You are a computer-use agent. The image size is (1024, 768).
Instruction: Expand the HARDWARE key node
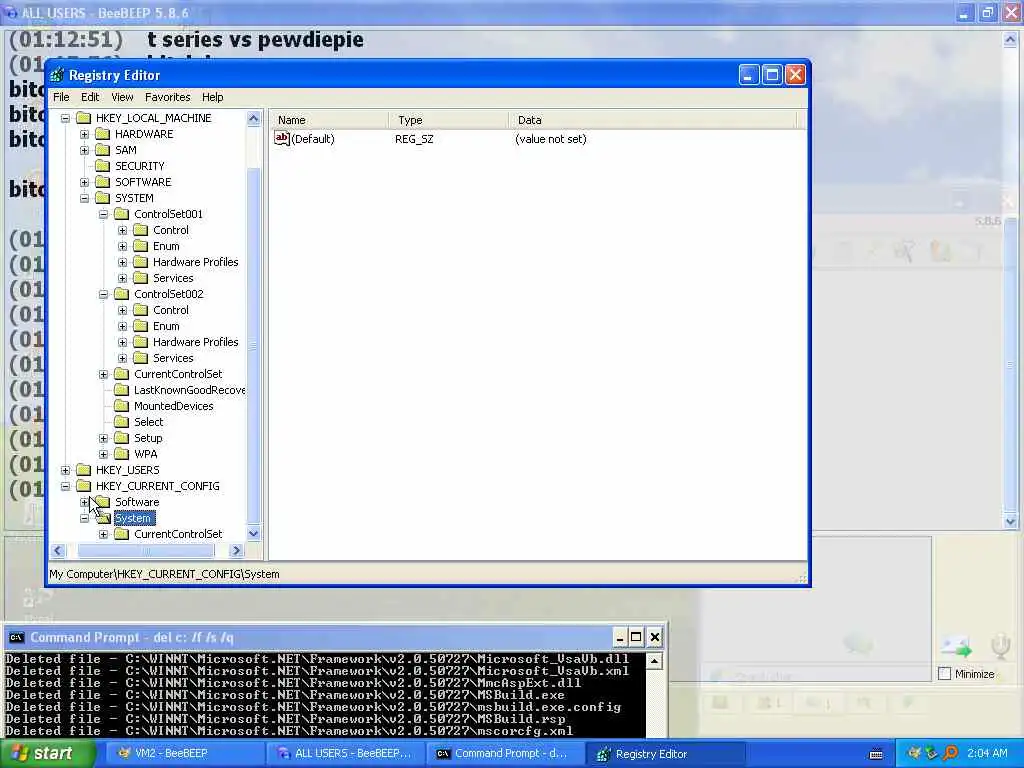tap(84, 134)
